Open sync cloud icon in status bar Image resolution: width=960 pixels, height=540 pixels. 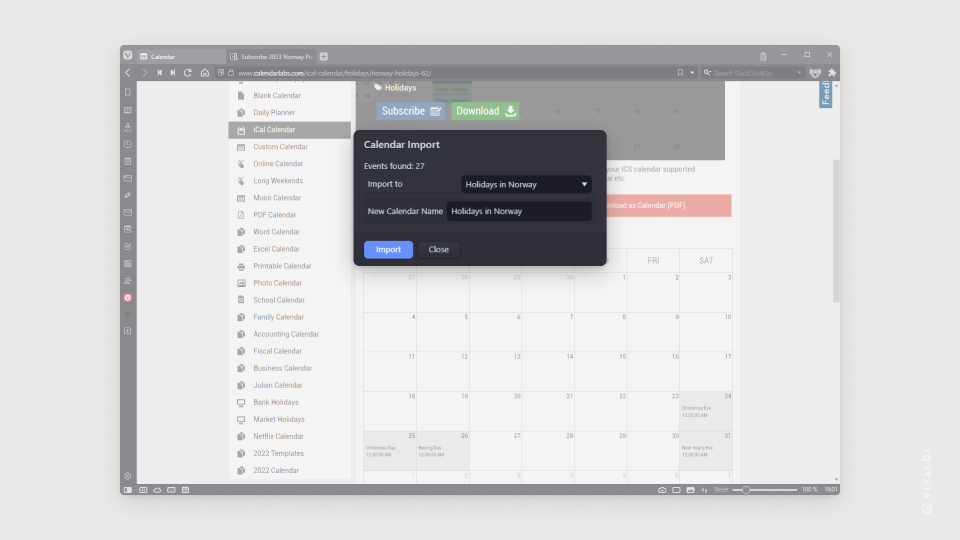coord(157,490)
